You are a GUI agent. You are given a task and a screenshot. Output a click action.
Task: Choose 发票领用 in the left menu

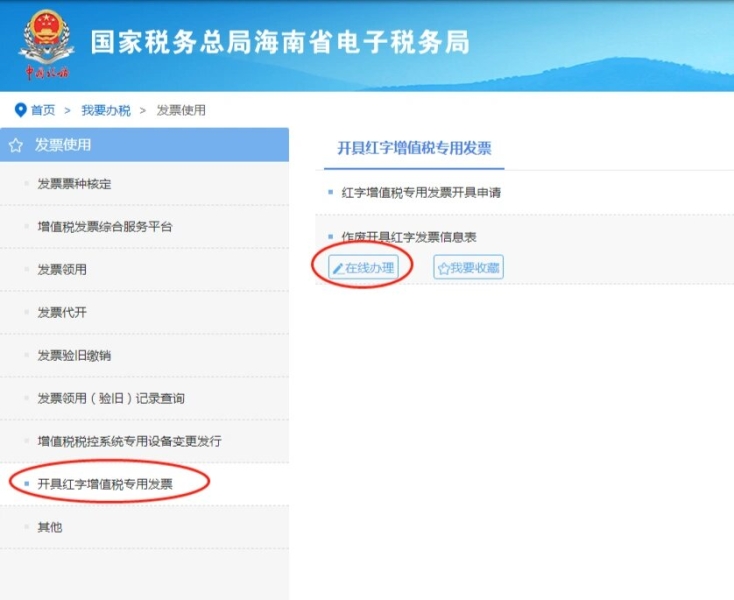[x=61, y=270]
